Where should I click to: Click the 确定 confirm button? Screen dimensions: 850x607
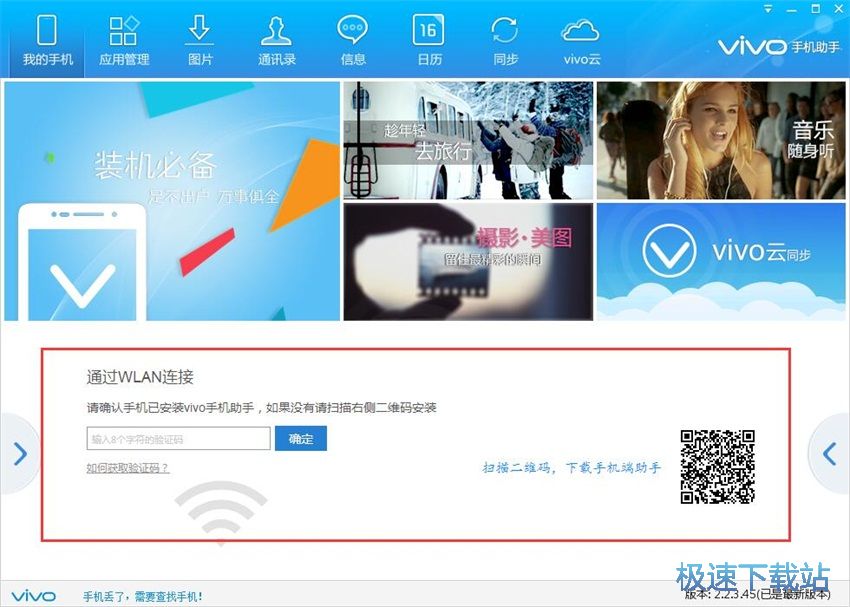click(x=301, y=438)
